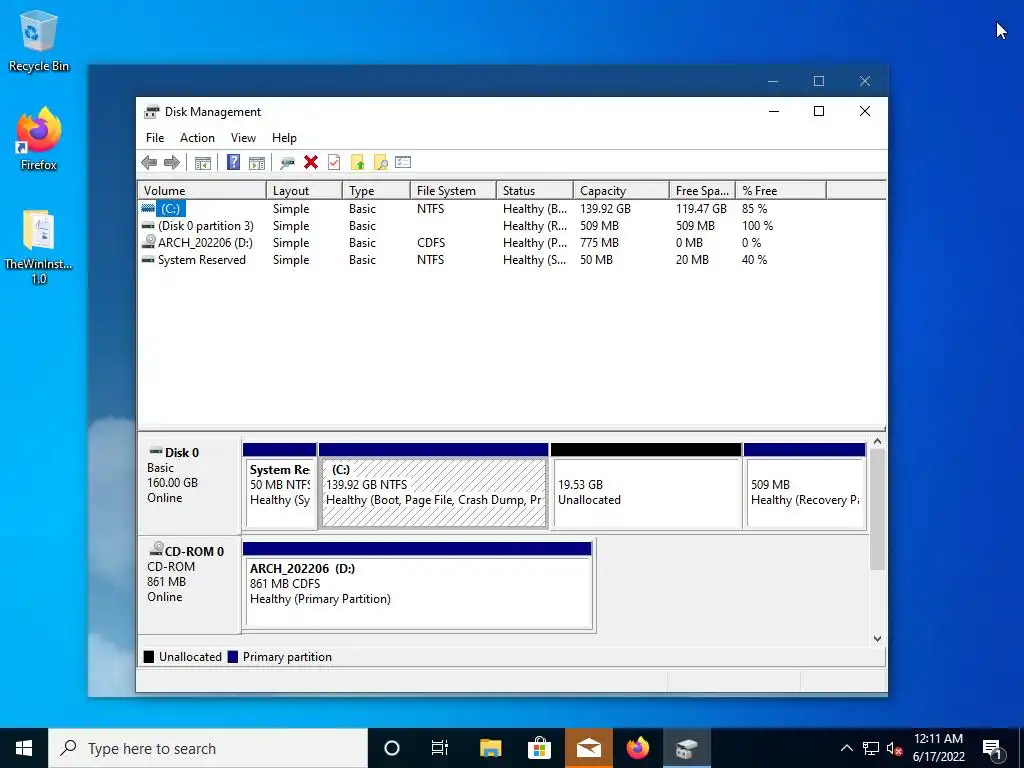Click the network tray icon
Image resolution: width=1024 pixels, height=768 pixels.
(871, 748)
